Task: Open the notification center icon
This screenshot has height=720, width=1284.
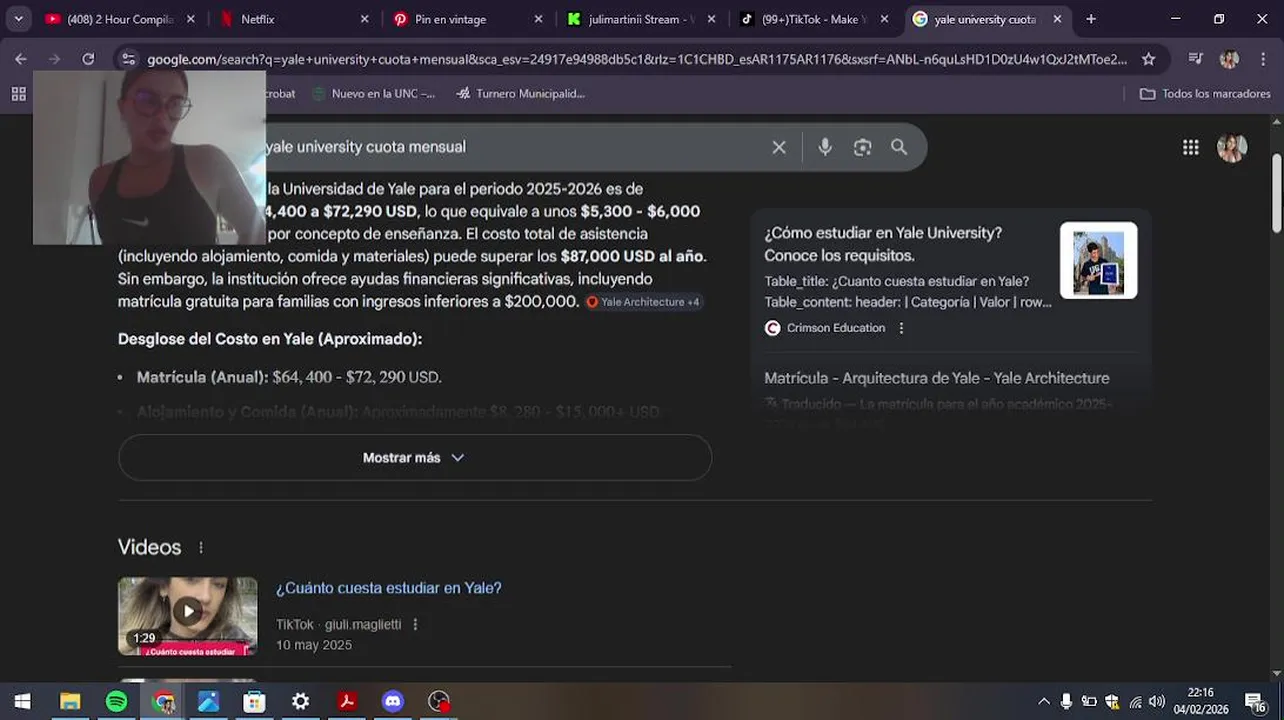Action: click(x=1255, y=702)
